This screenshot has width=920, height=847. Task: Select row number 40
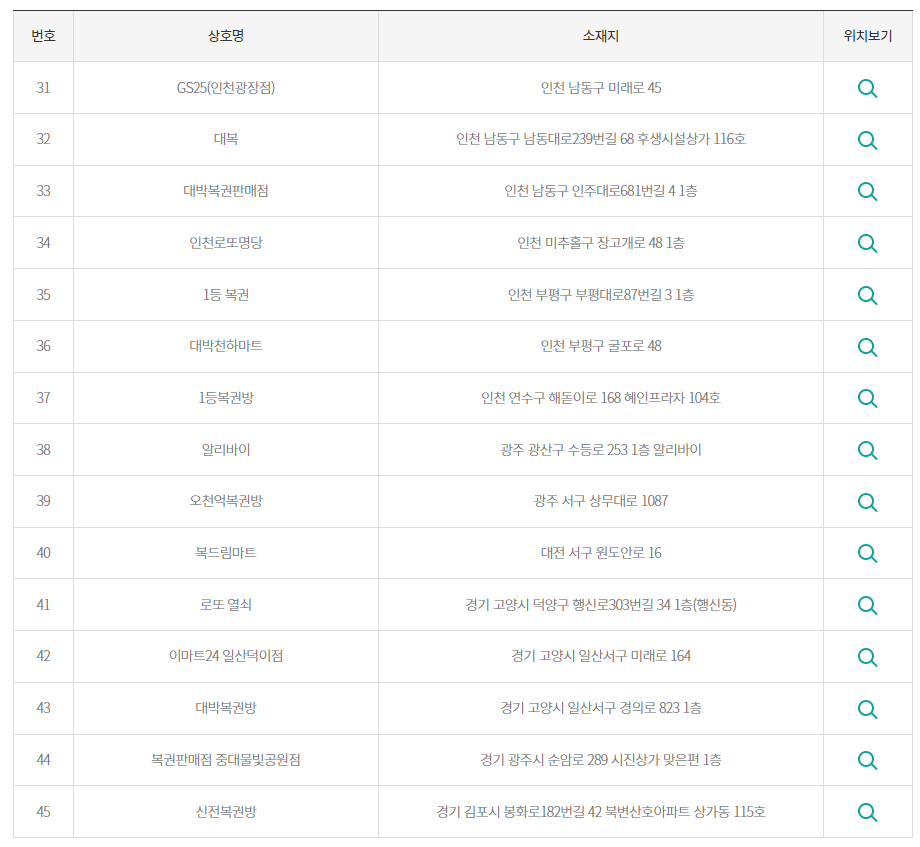[43, 553]
